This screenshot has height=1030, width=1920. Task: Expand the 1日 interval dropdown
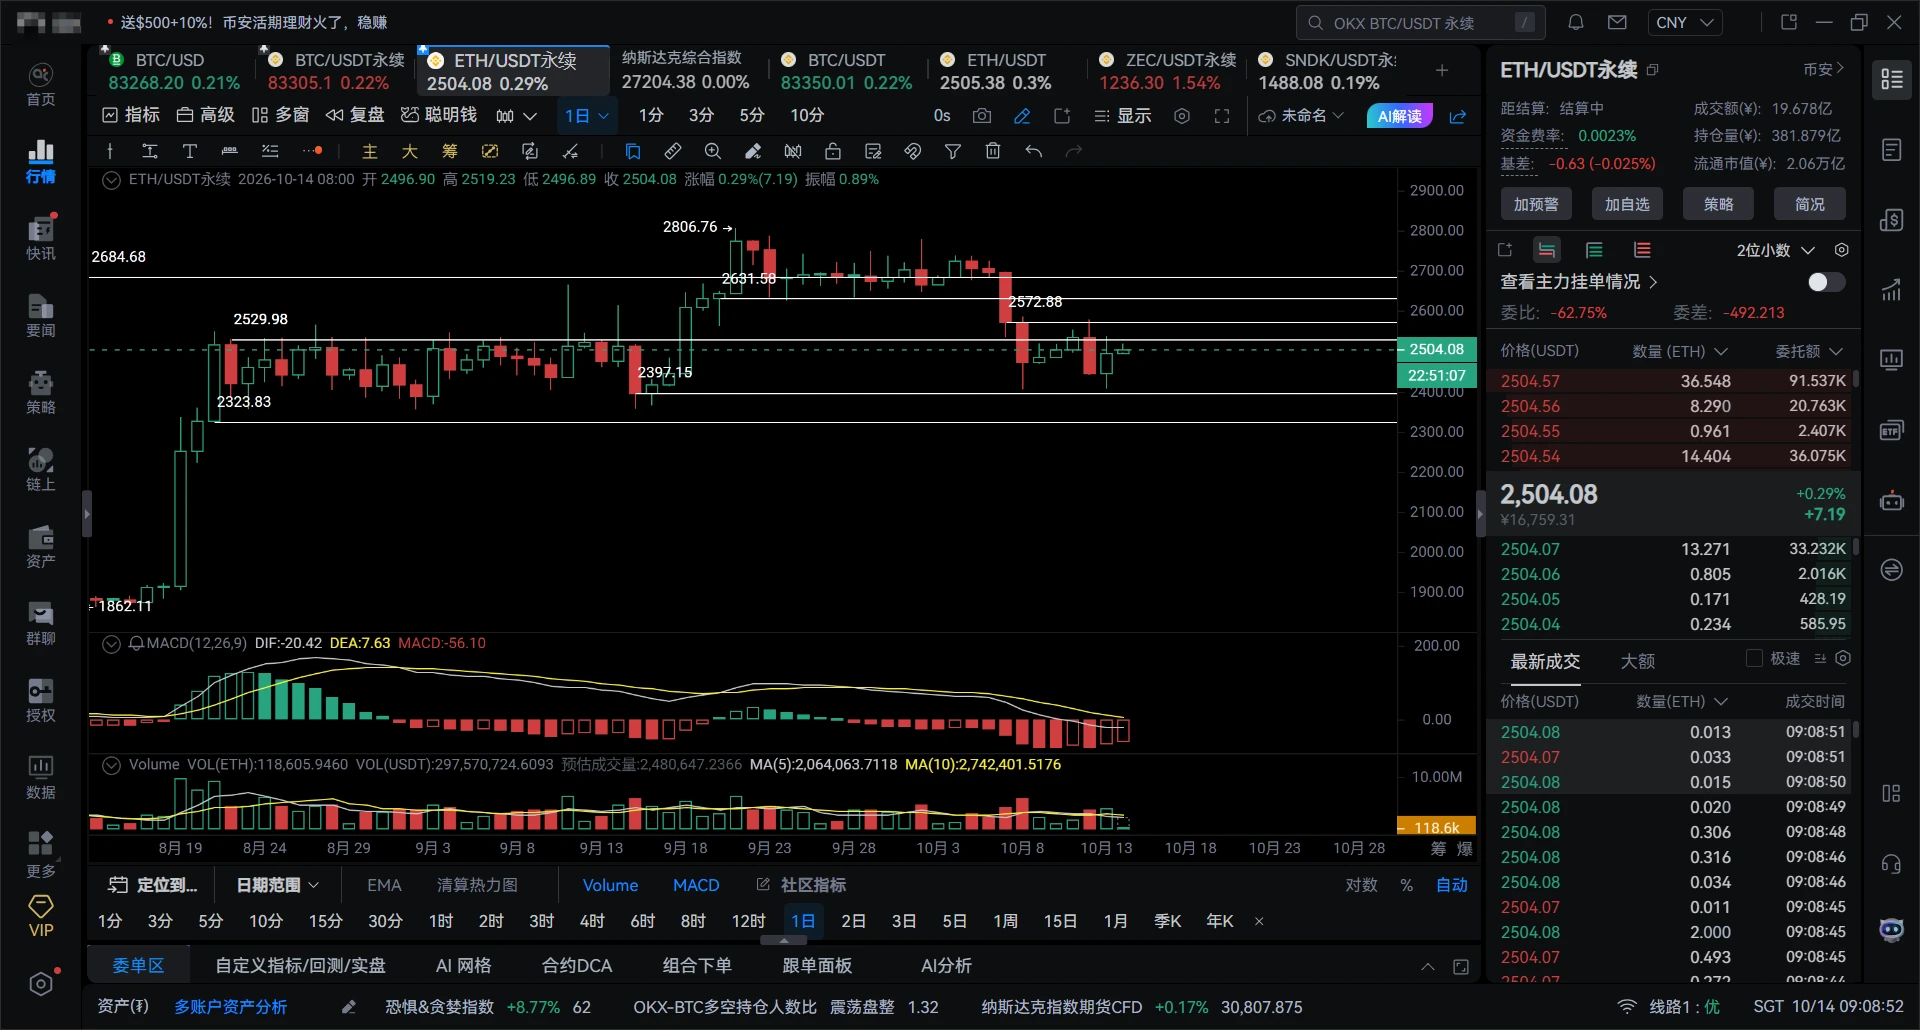(x=587, y=116)
